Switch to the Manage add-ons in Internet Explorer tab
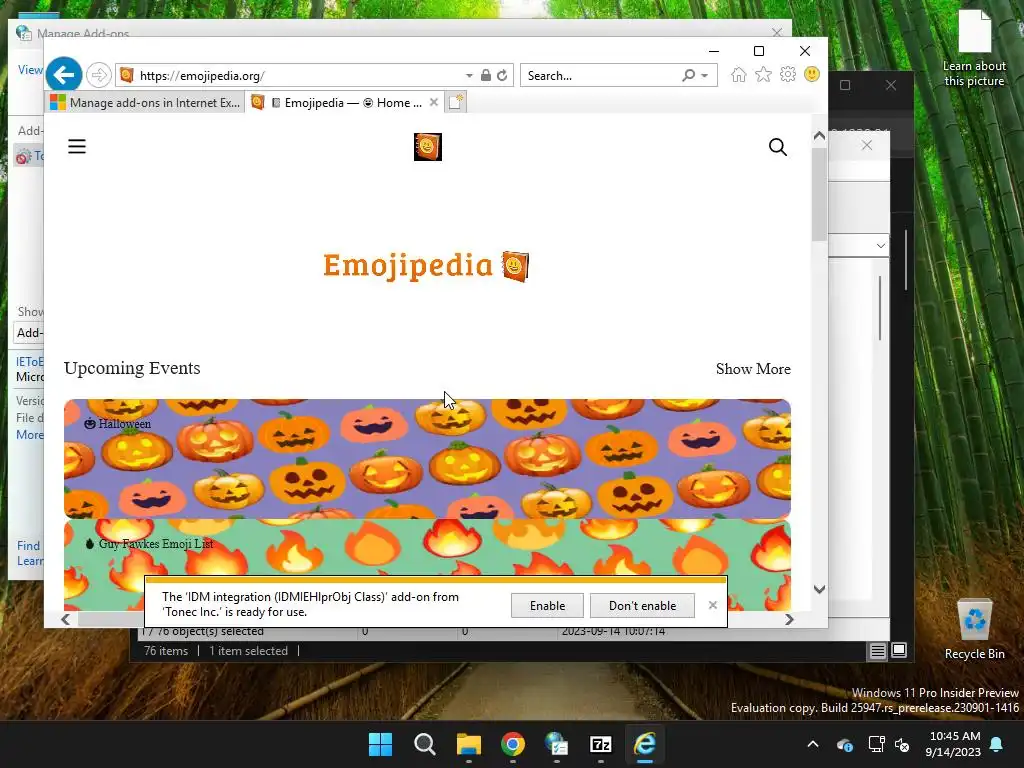1024x768 pixels. coord(146,103)
